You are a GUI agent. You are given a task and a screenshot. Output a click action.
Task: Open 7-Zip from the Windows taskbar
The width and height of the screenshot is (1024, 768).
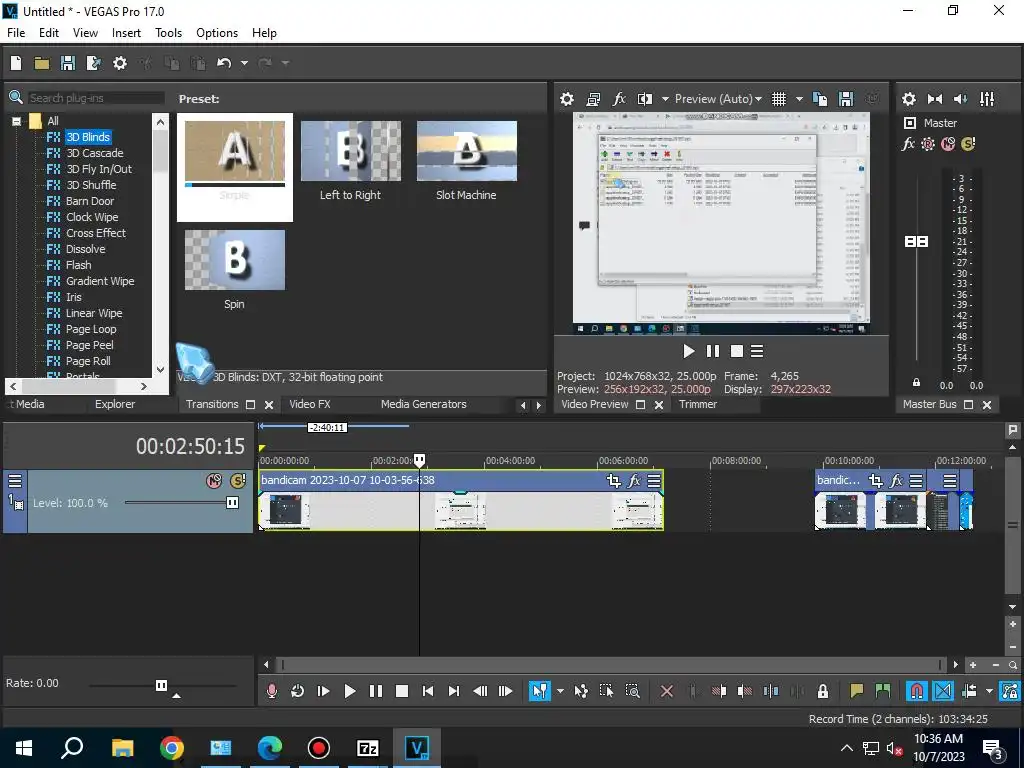point(368,748)
